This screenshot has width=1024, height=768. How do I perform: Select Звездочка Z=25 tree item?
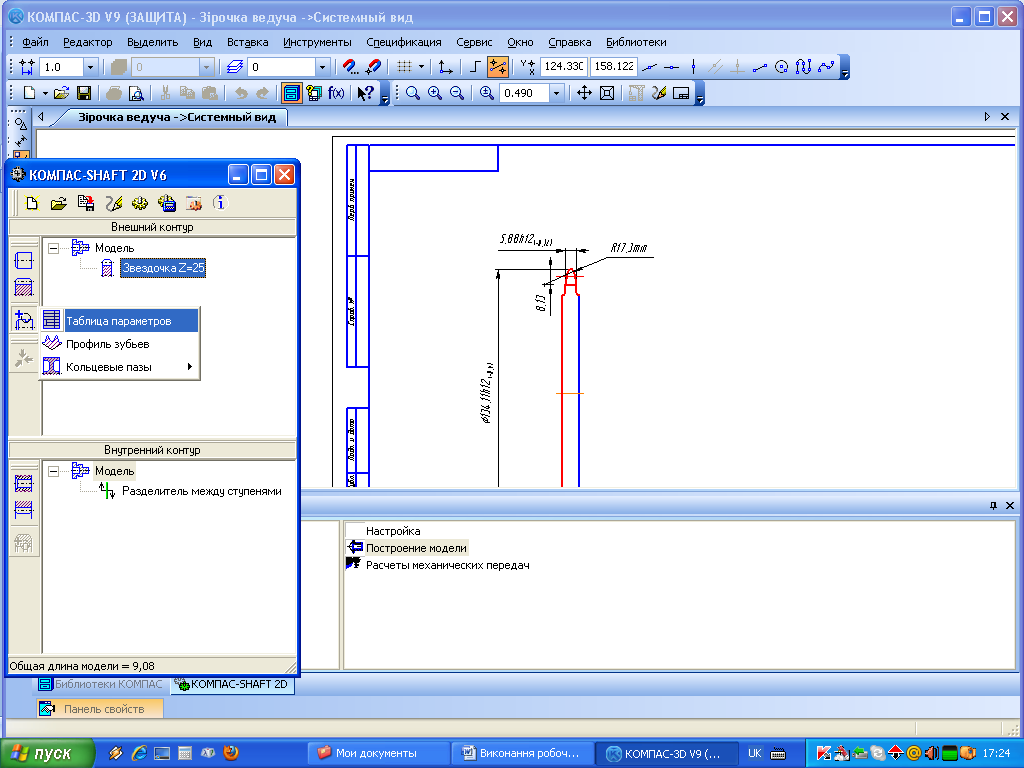click(163, 268)
